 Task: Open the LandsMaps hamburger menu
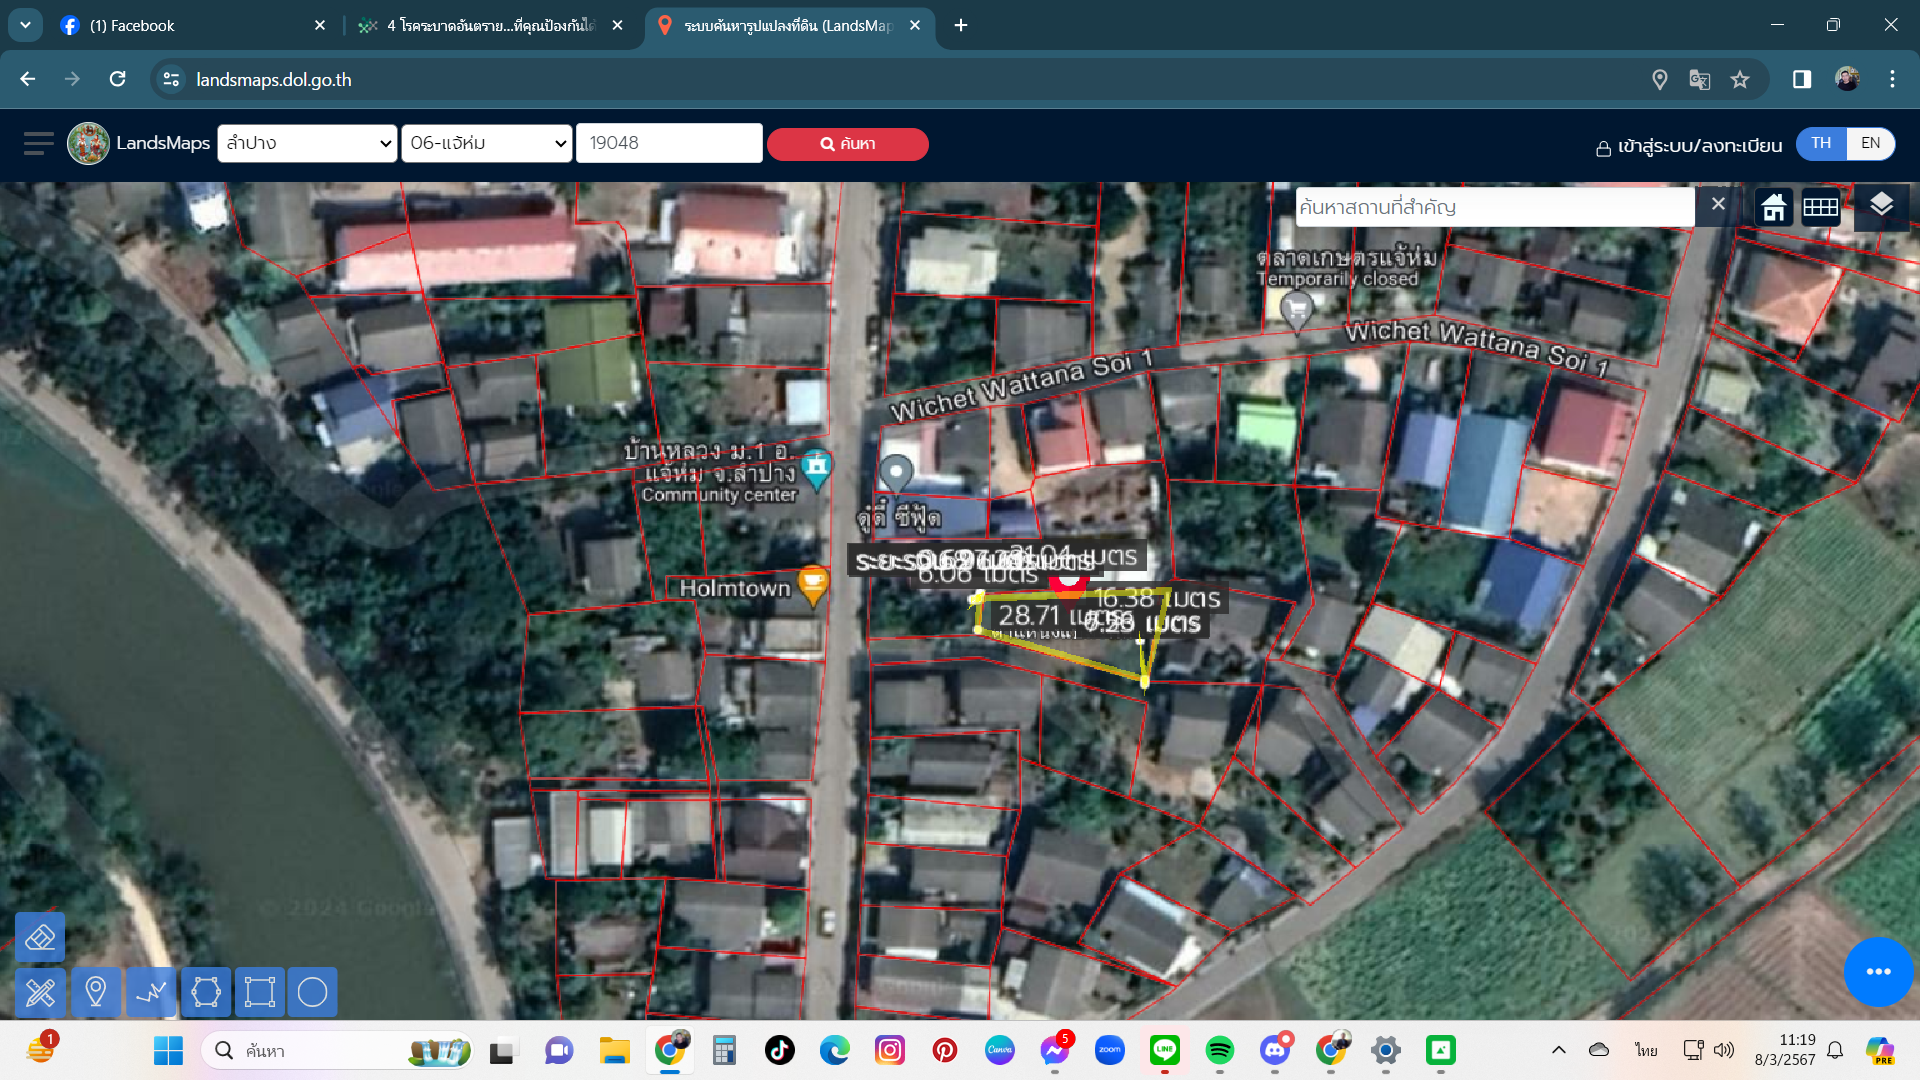click(39, 143)
